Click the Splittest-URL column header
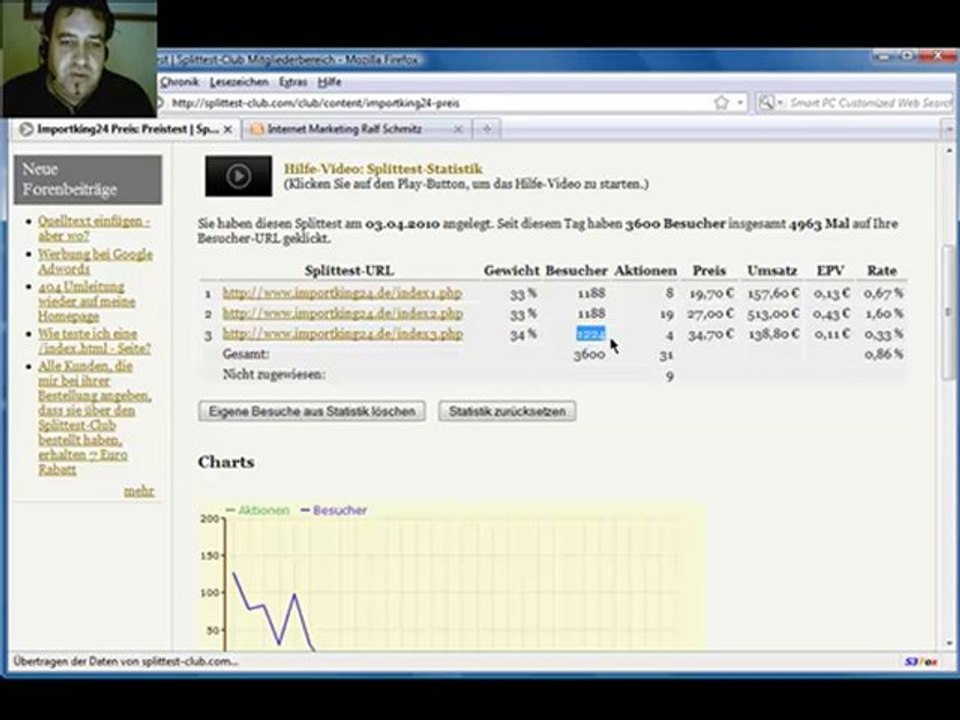Screen dimensions: 960x720 click(349, 271)
